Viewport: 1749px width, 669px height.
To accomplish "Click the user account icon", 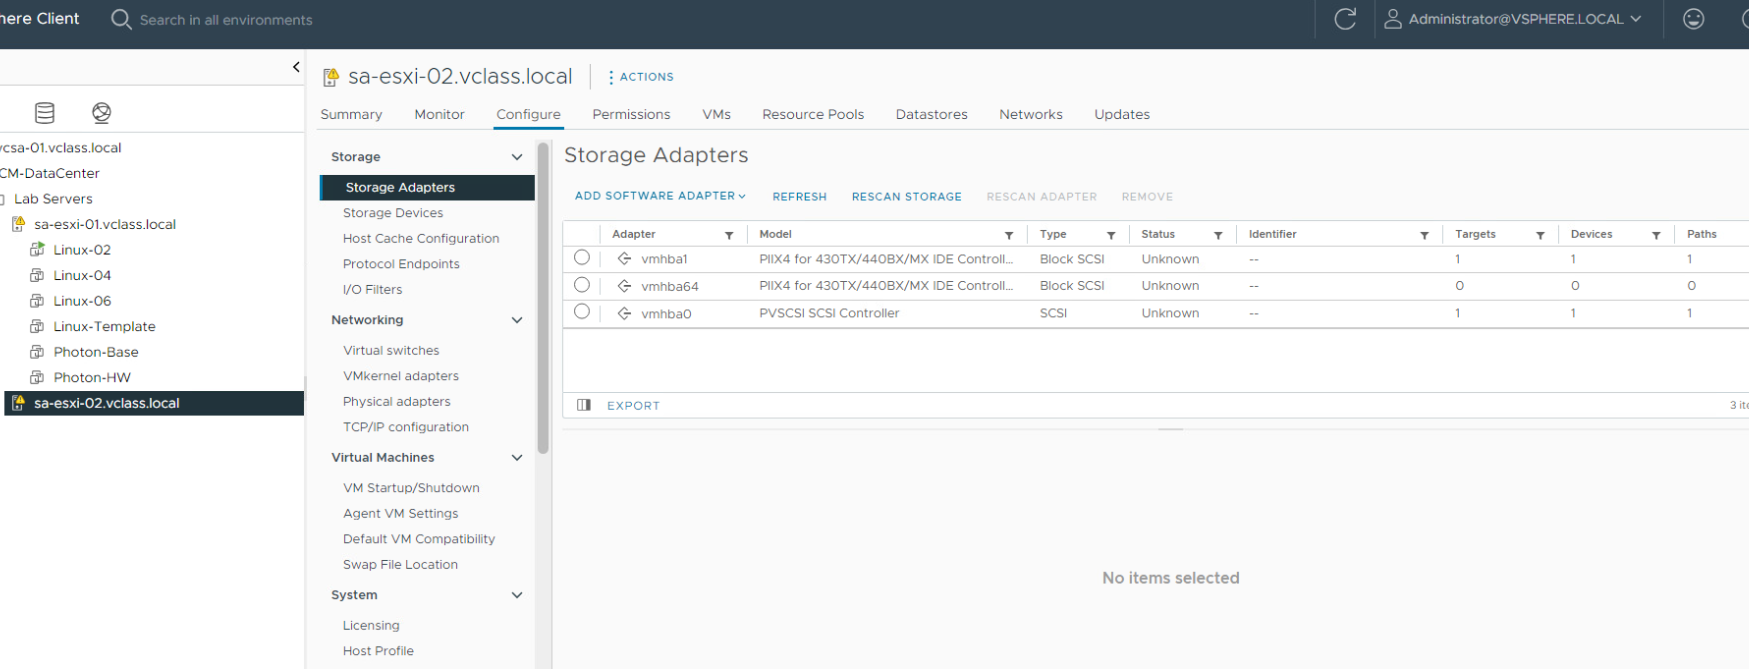I will tap(1392, 19).
